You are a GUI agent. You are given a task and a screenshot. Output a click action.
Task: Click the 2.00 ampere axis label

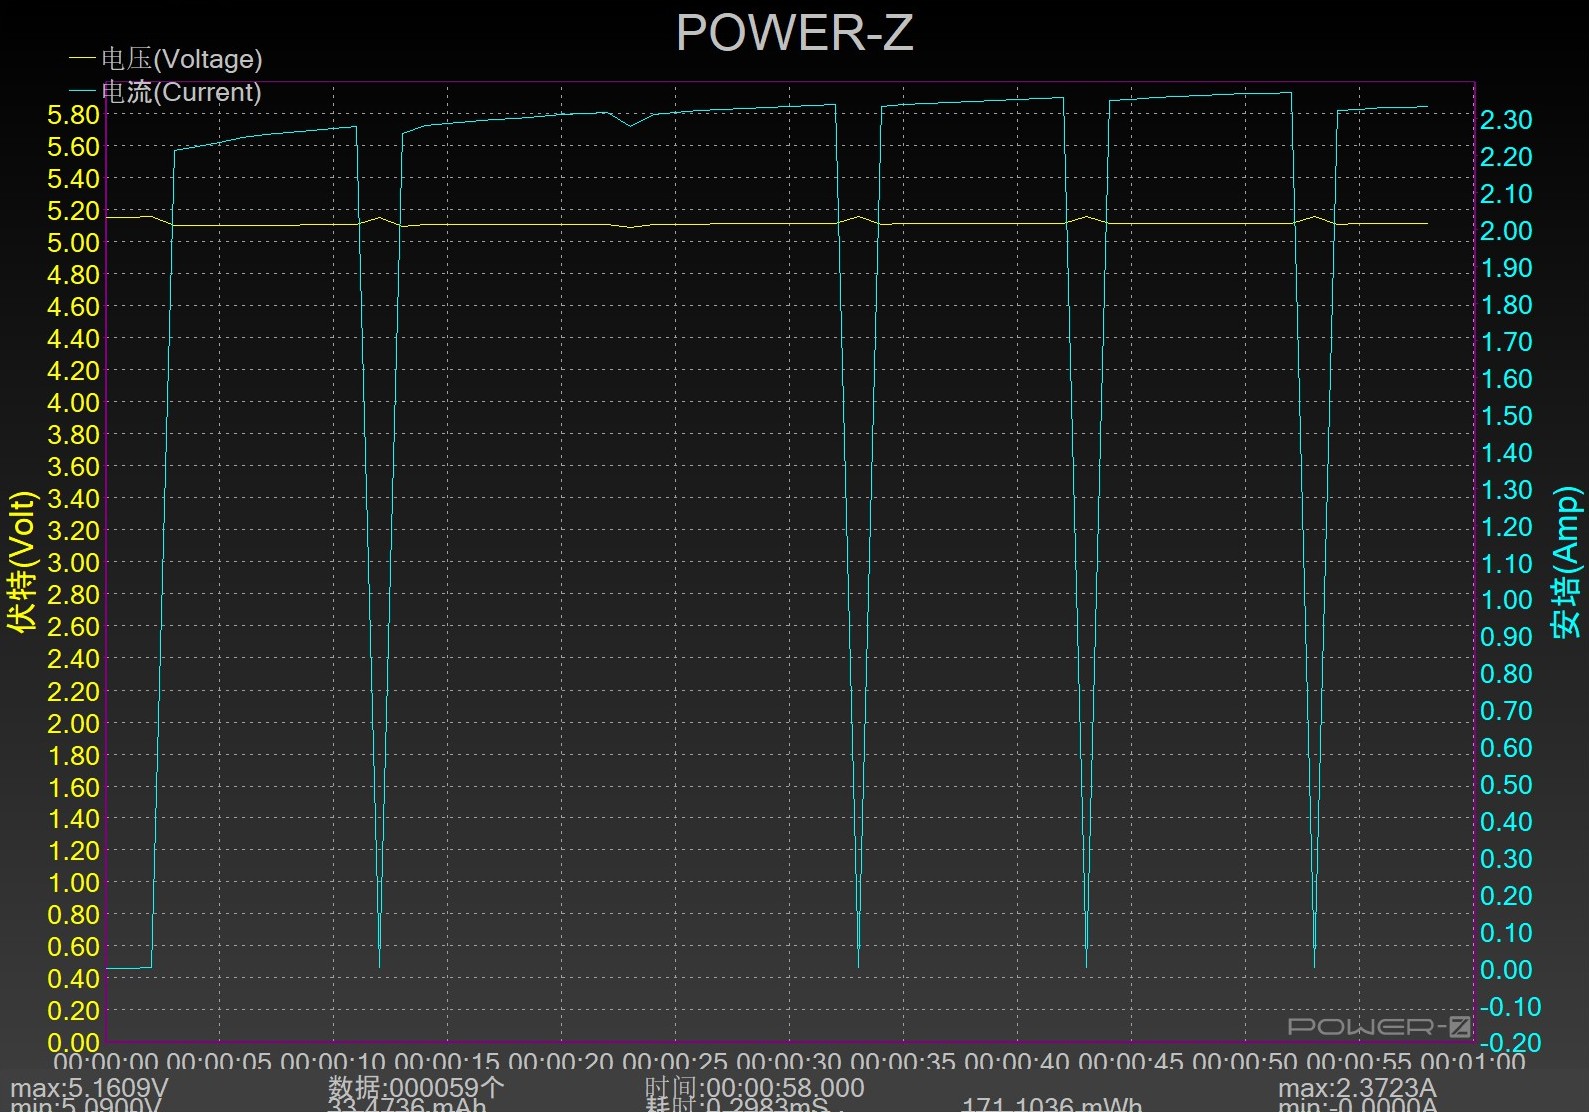coord(1506,231)
